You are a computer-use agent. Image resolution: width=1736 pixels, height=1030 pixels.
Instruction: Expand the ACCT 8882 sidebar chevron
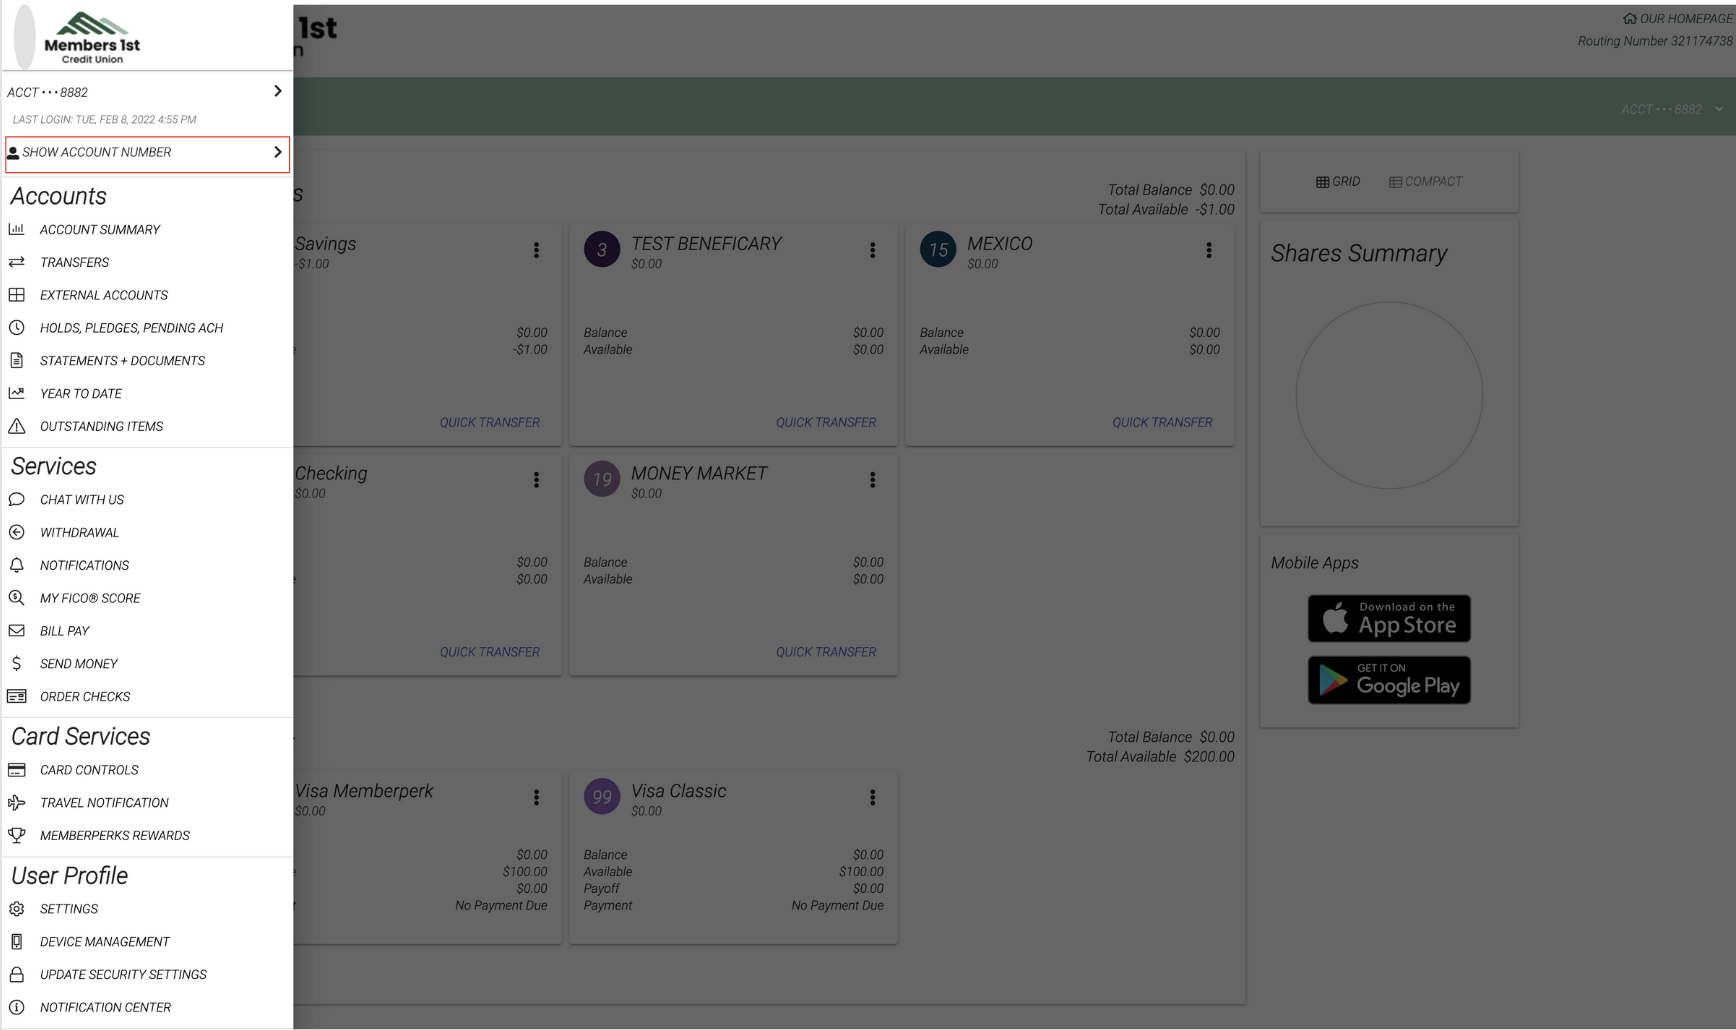pyautogui.click(x=277, y=91)
